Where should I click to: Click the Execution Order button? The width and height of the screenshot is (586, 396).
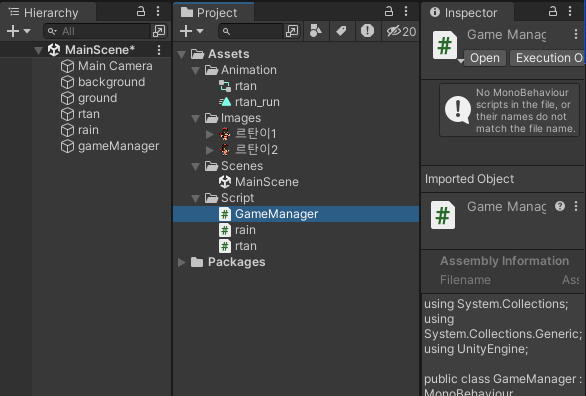click(548, 58)
